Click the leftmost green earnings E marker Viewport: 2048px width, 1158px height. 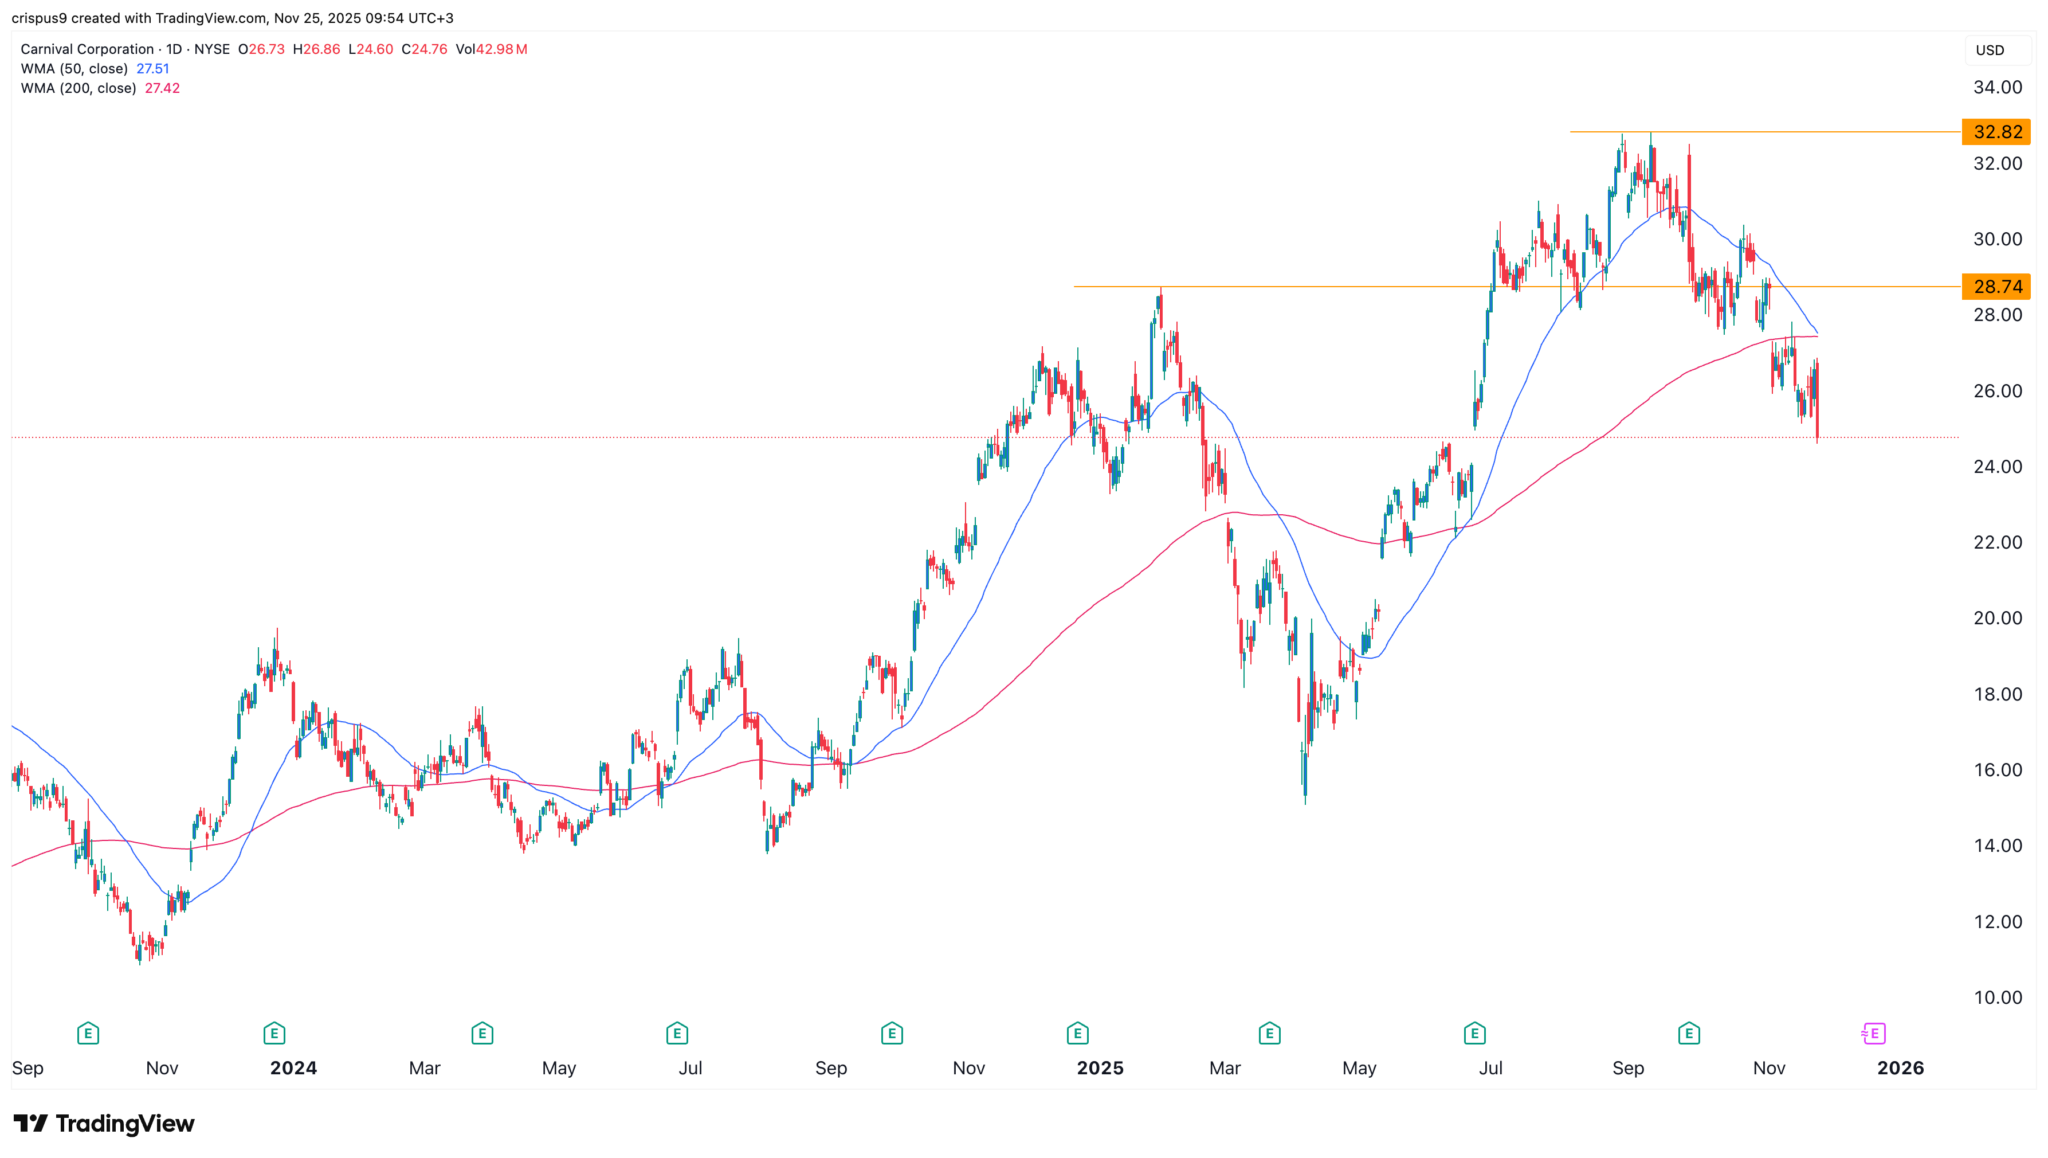click(88, 1033)
